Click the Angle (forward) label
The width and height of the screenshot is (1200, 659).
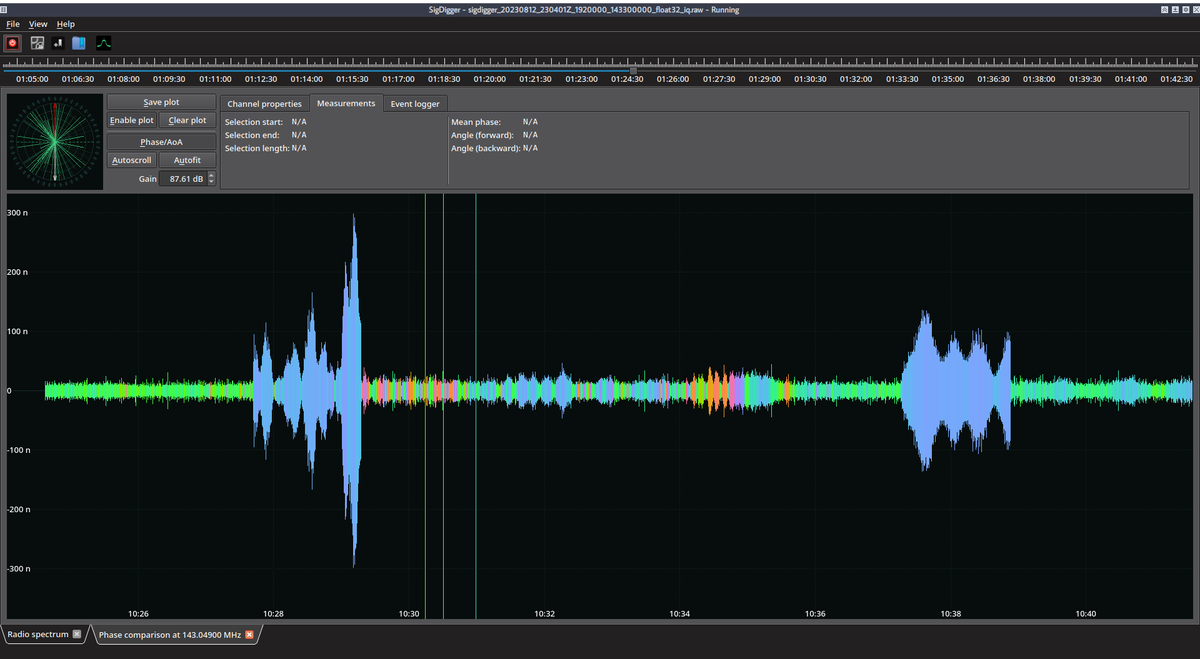click(x=482, y=135)
